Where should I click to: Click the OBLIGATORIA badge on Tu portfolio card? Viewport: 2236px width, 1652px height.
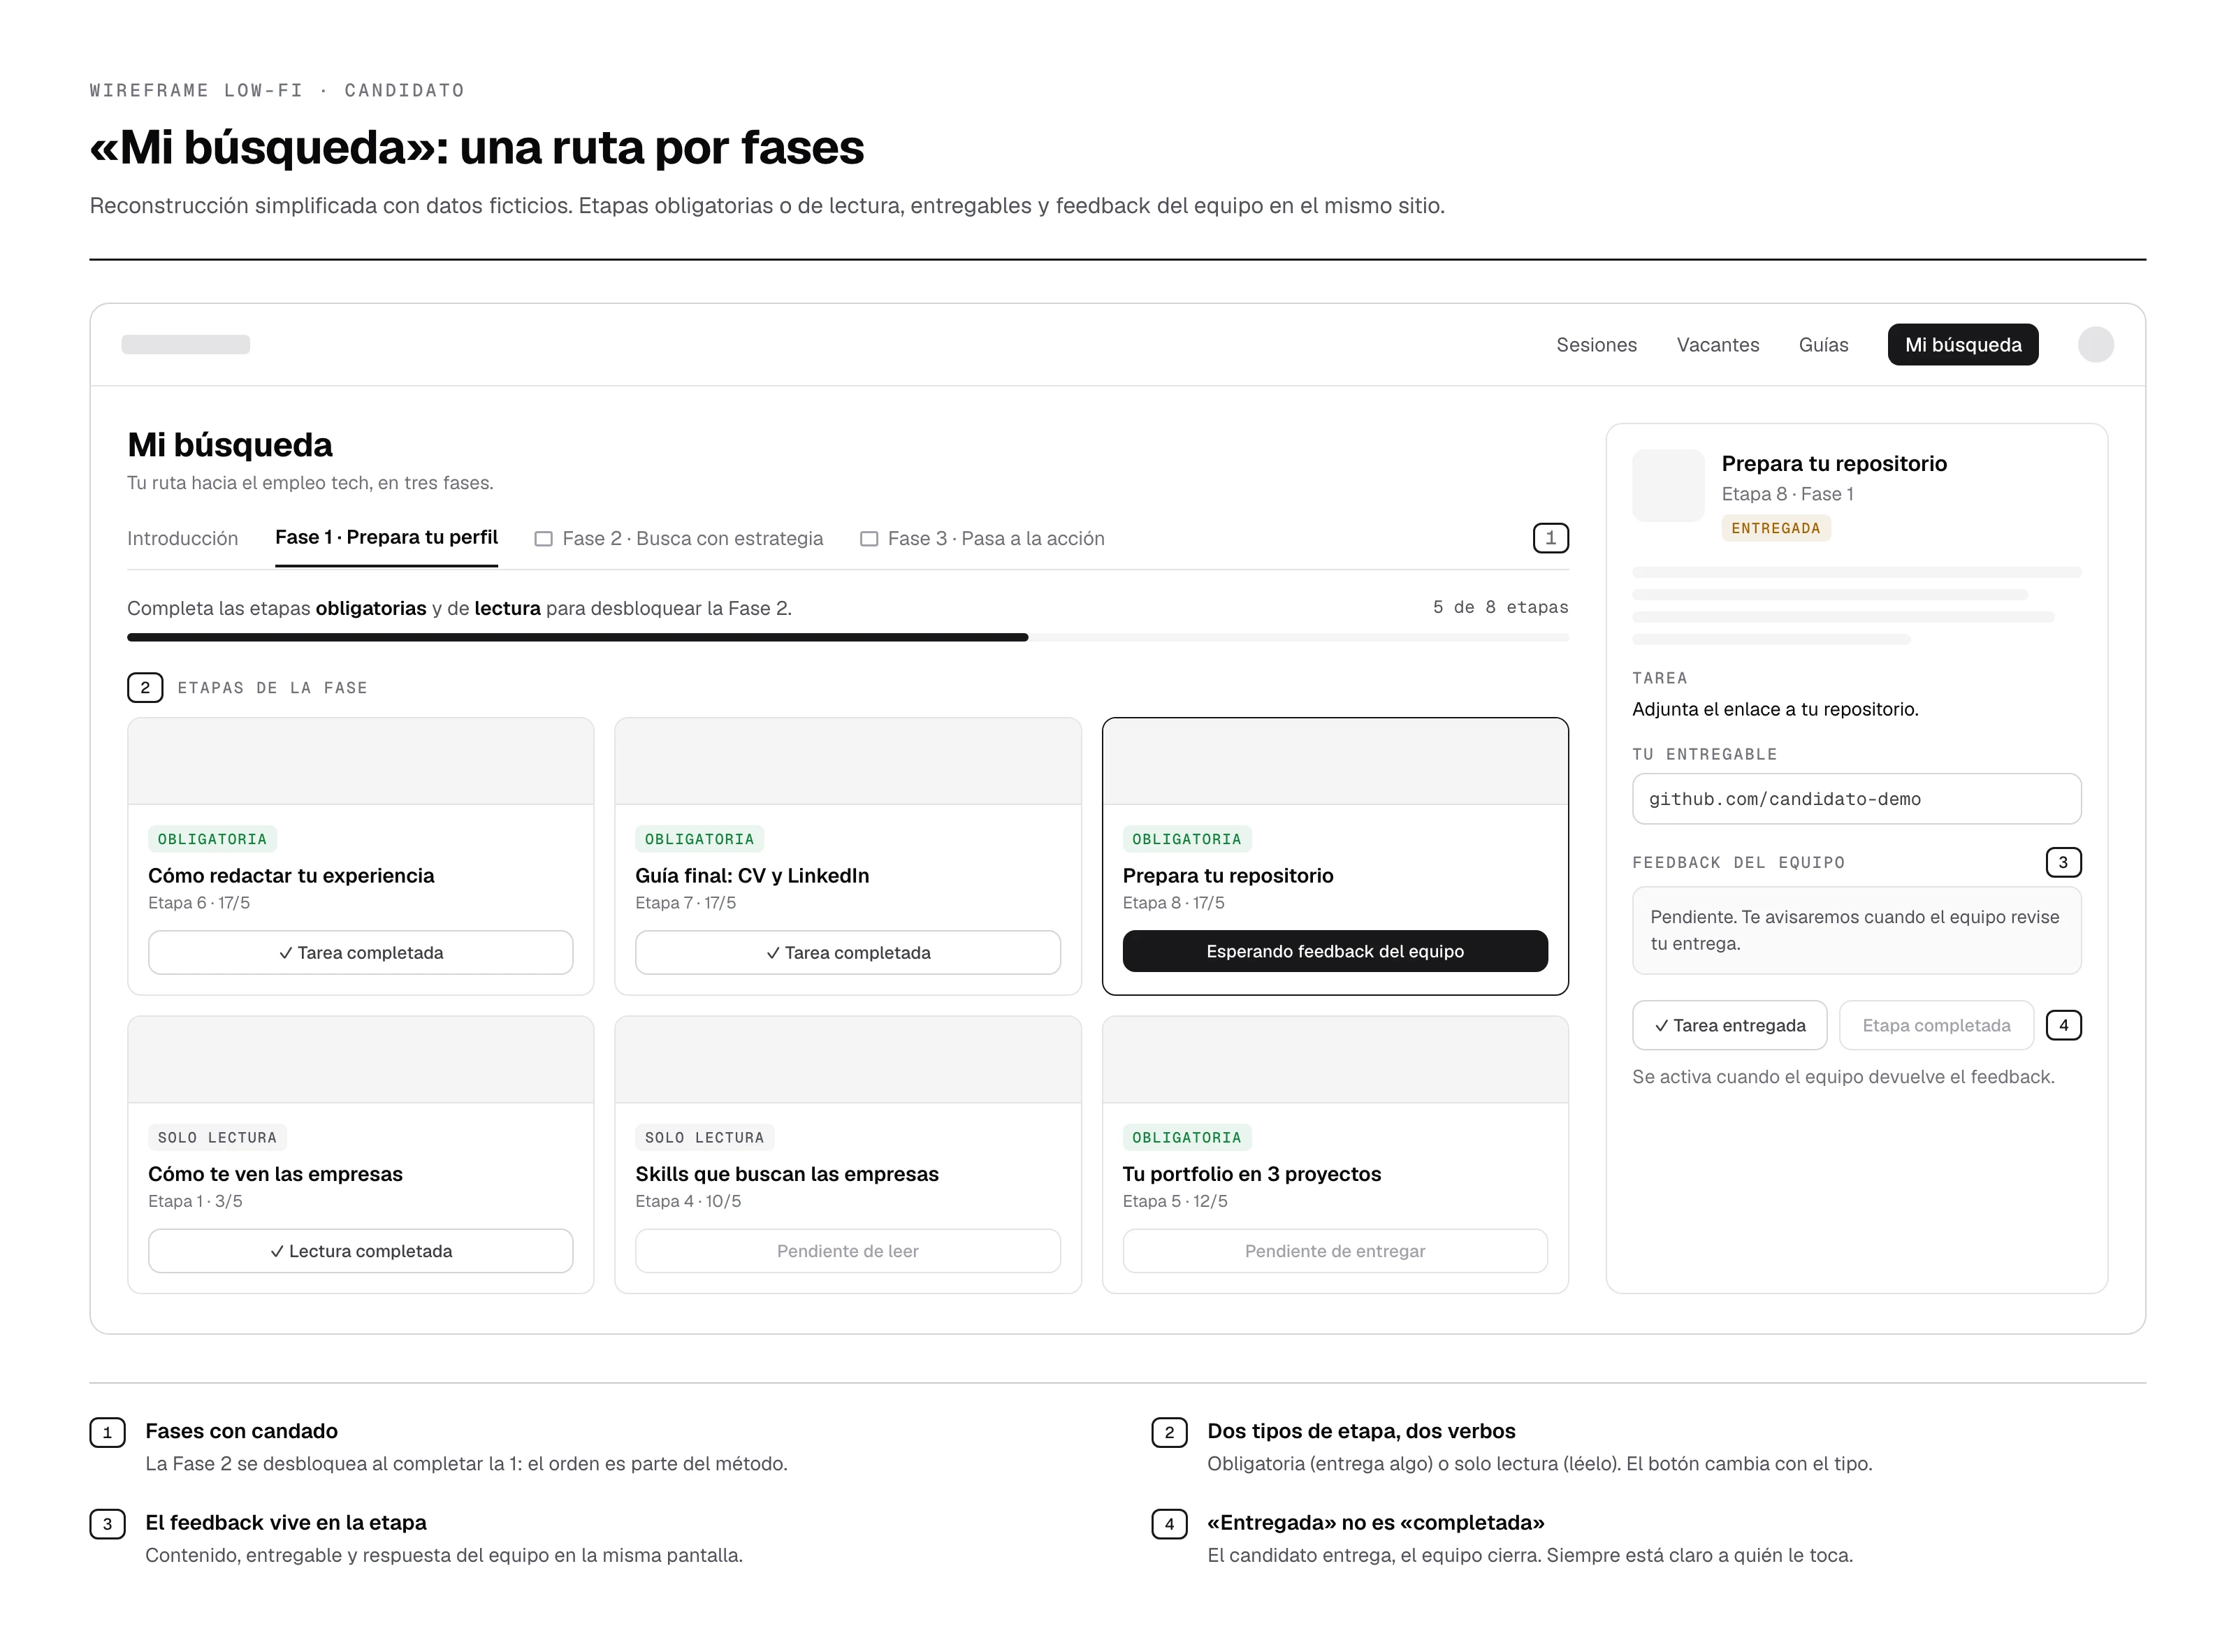pyautogui.click(x=1186, y=1137)
